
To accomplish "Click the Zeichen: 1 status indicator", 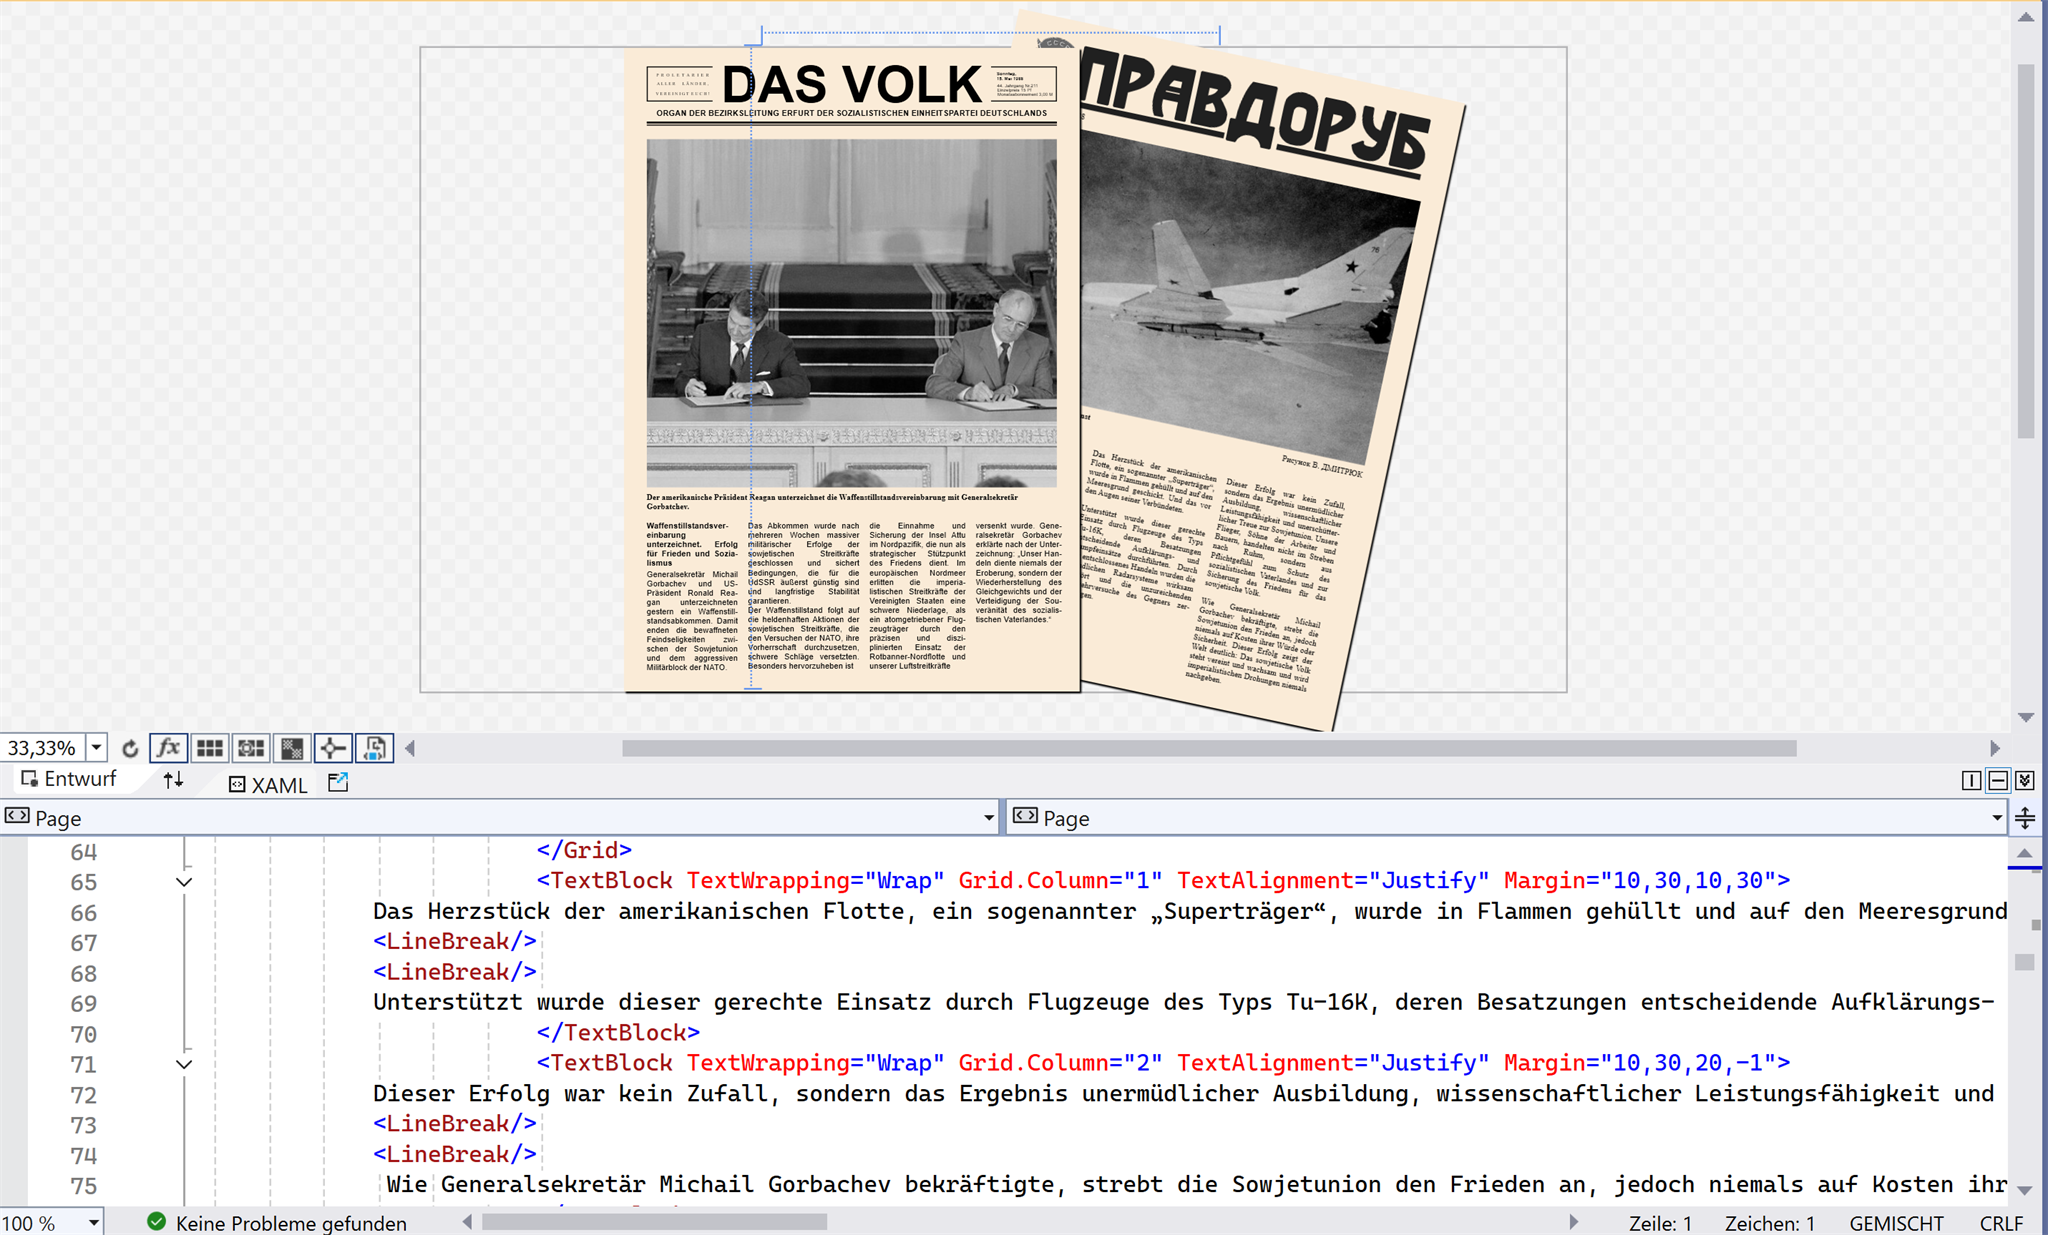I will coord(1769,1223).
